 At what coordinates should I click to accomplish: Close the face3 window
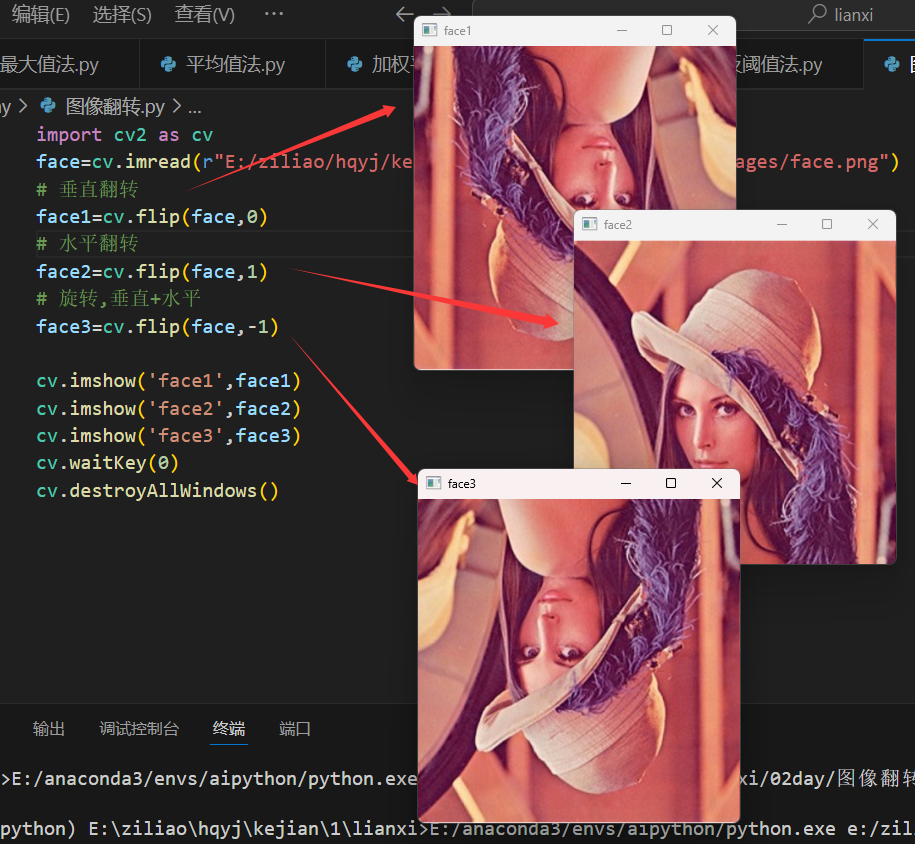click(717, 483)
